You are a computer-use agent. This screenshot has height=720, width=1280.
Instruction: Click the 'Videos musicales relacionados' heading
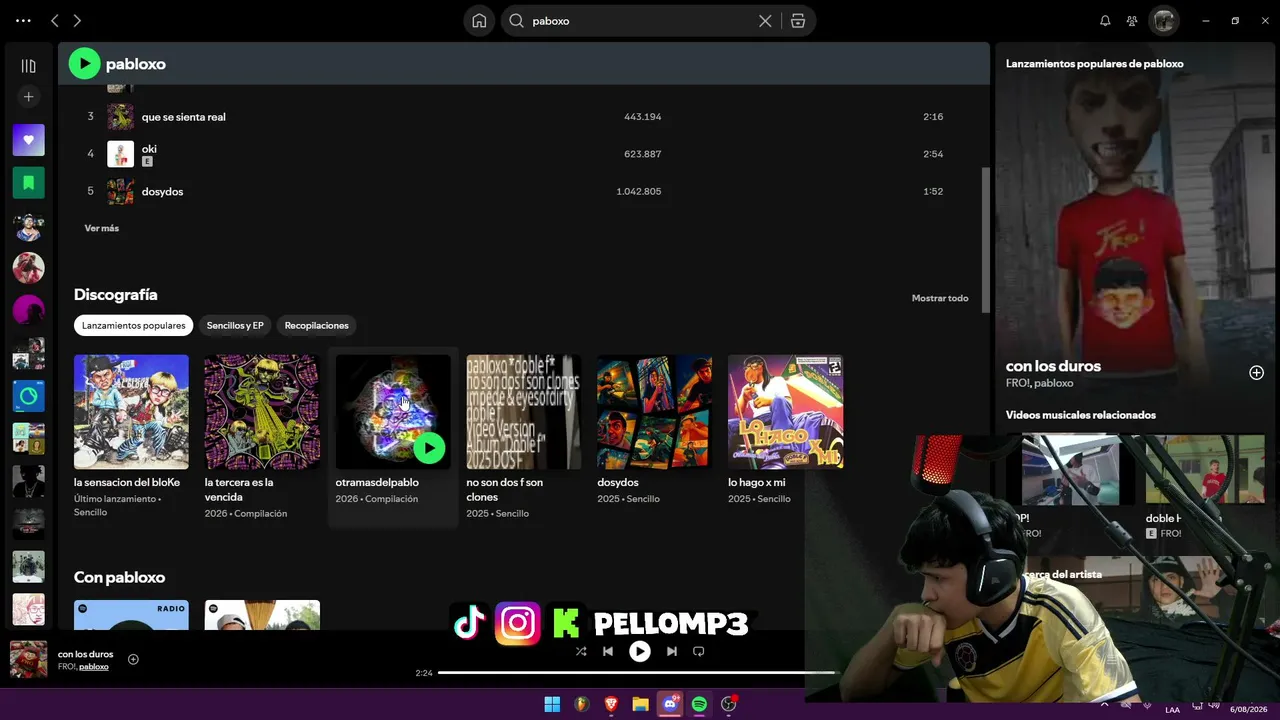[1081, 415]
